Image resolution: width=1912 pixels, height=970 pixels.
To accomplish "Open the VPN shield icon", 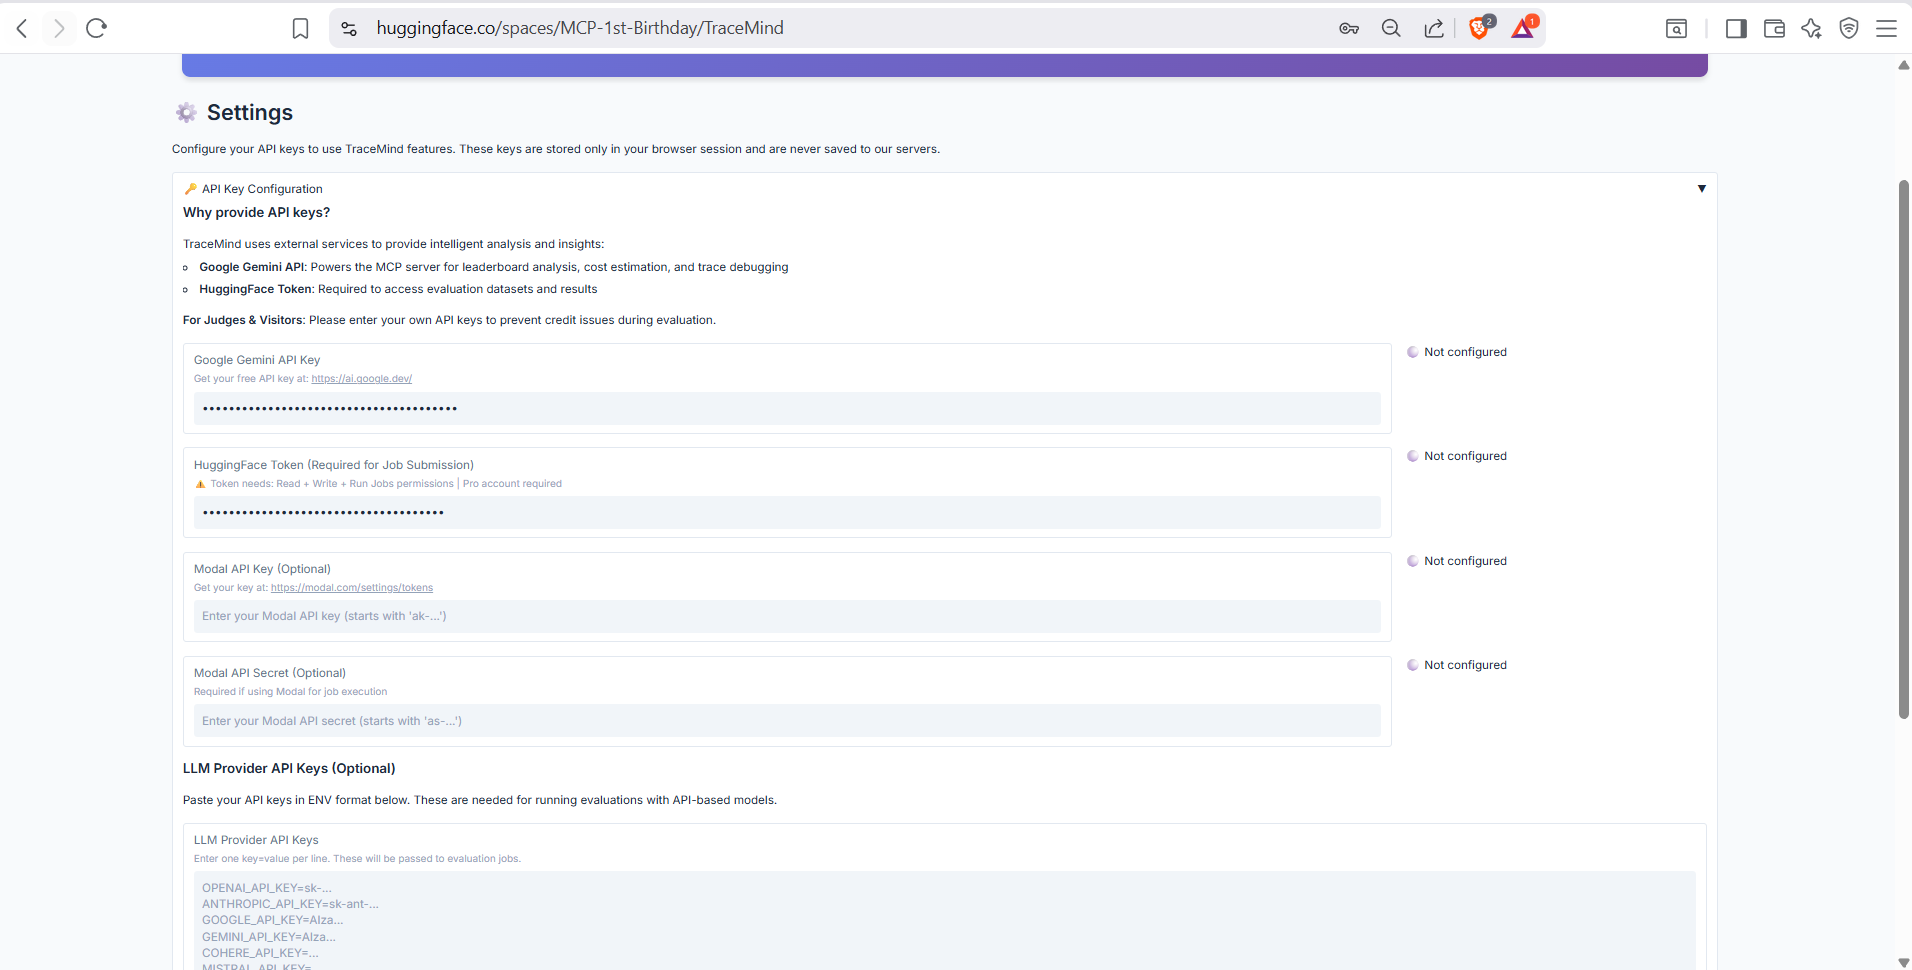I will coord(1849,29).
